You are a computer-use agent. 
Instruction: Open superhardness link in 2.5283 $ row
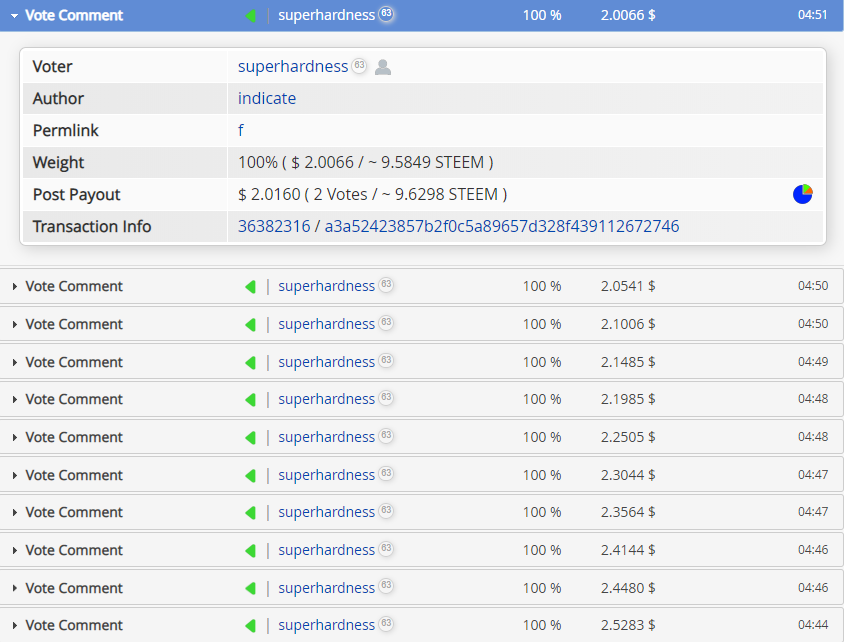click(326, 625)
